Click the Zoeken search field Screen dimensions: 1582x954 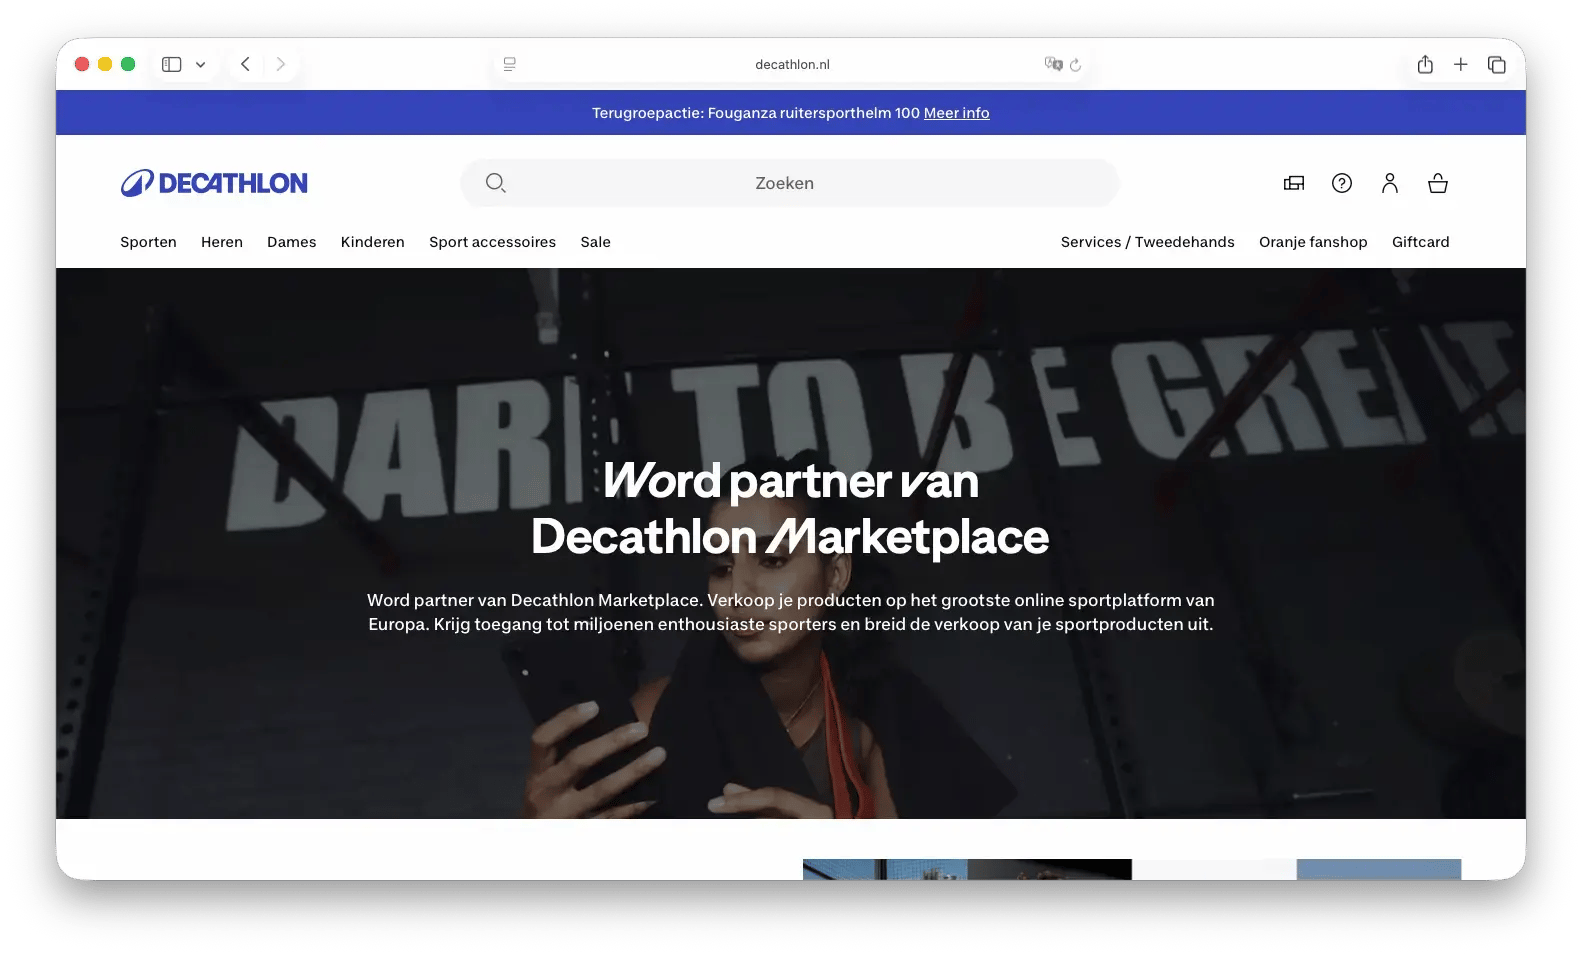click(790, 183)
